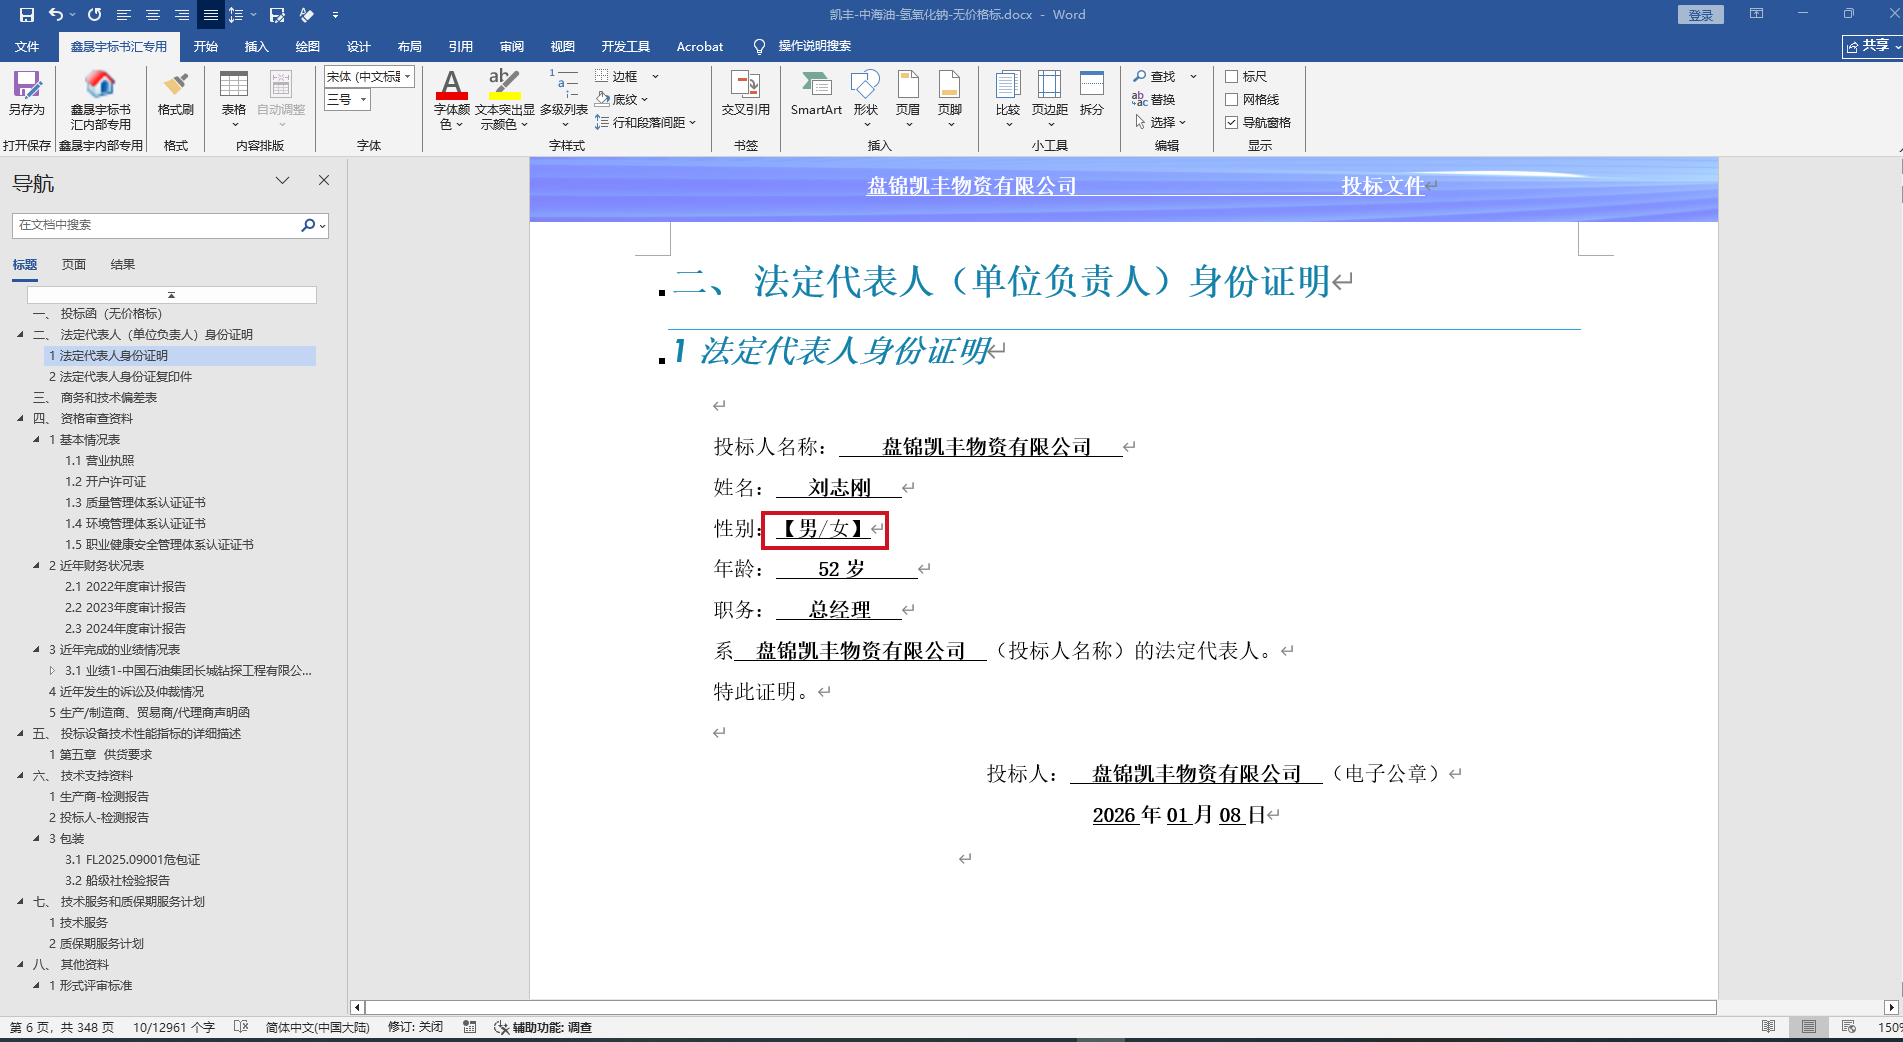Image resolution: width=1903 pixels, height=1042 pixels.
Task: Open the 开发工具 Developer tab
Action: 626,46
